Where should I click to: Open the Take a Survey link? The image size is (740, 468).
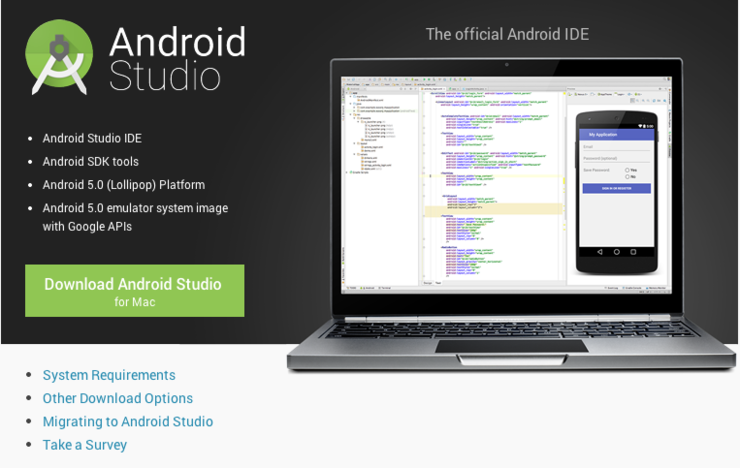pos(84,445)
